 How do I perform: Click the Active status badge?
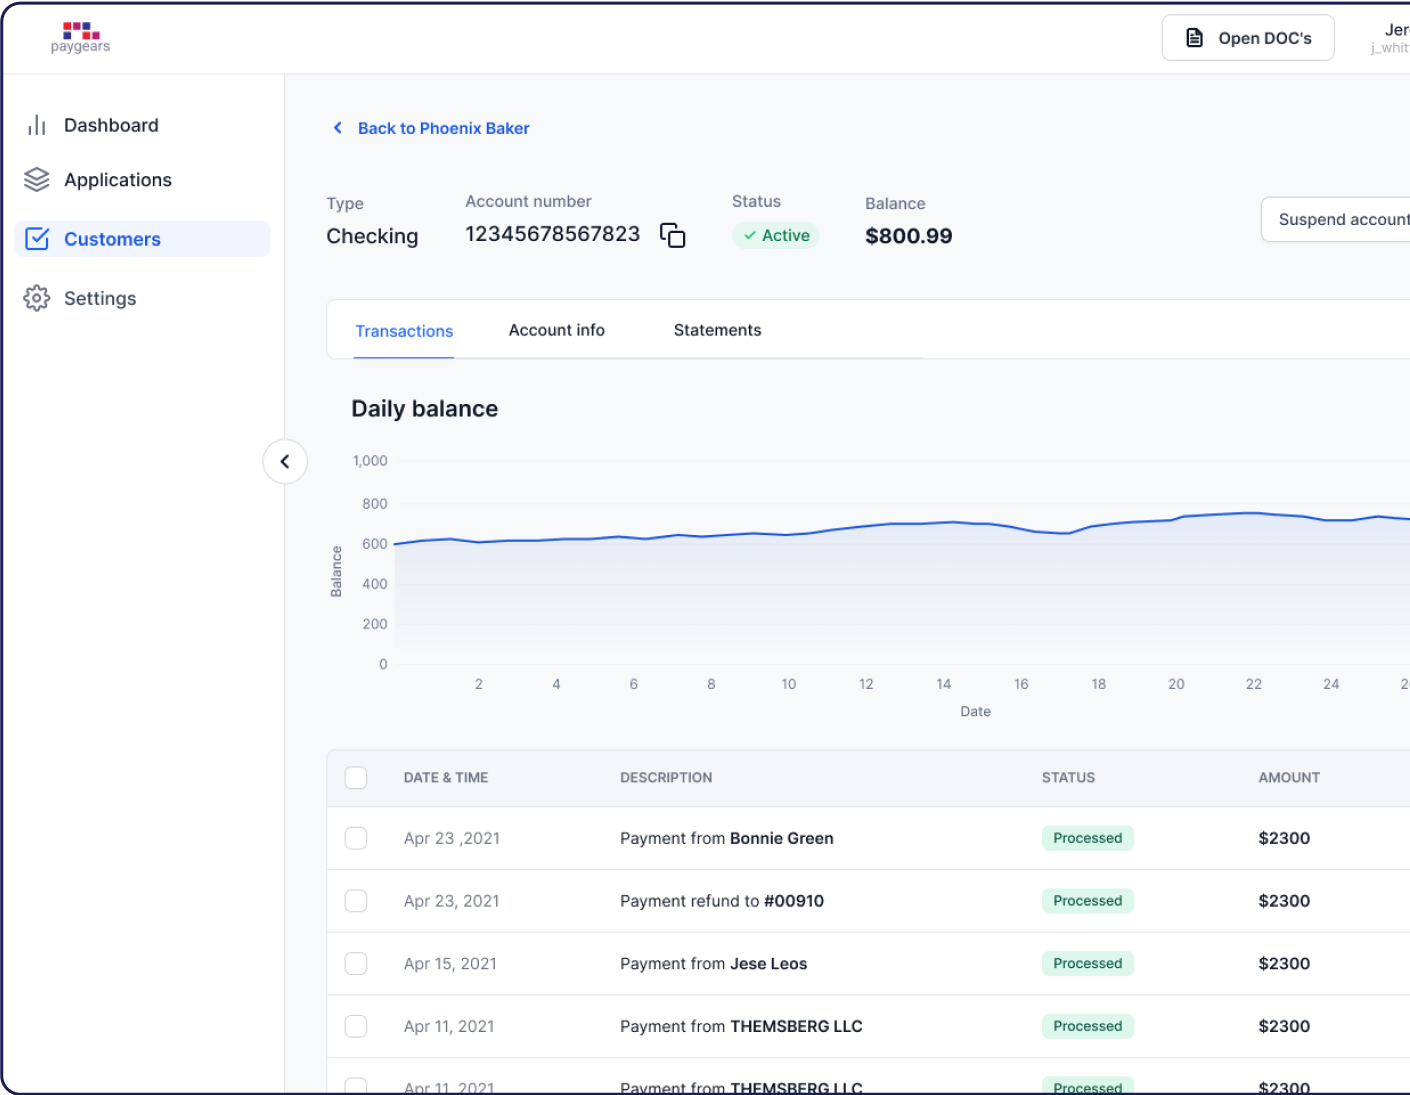click(x=776, y=235)
